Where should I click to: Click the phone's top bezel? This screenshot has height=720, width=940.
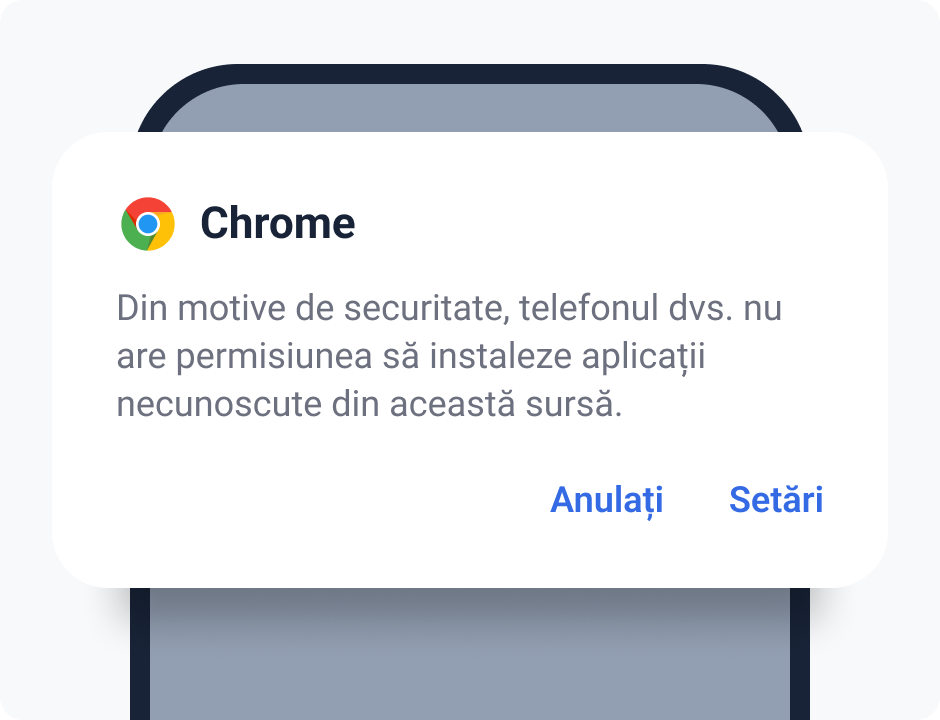click(470, 74)
